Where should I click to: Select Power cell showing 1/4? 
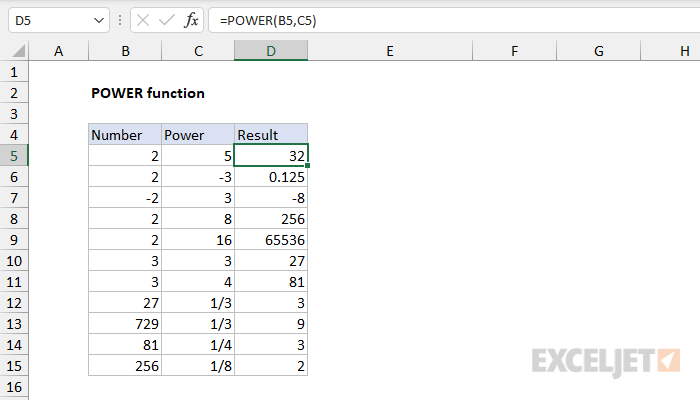tap(198, 345)
